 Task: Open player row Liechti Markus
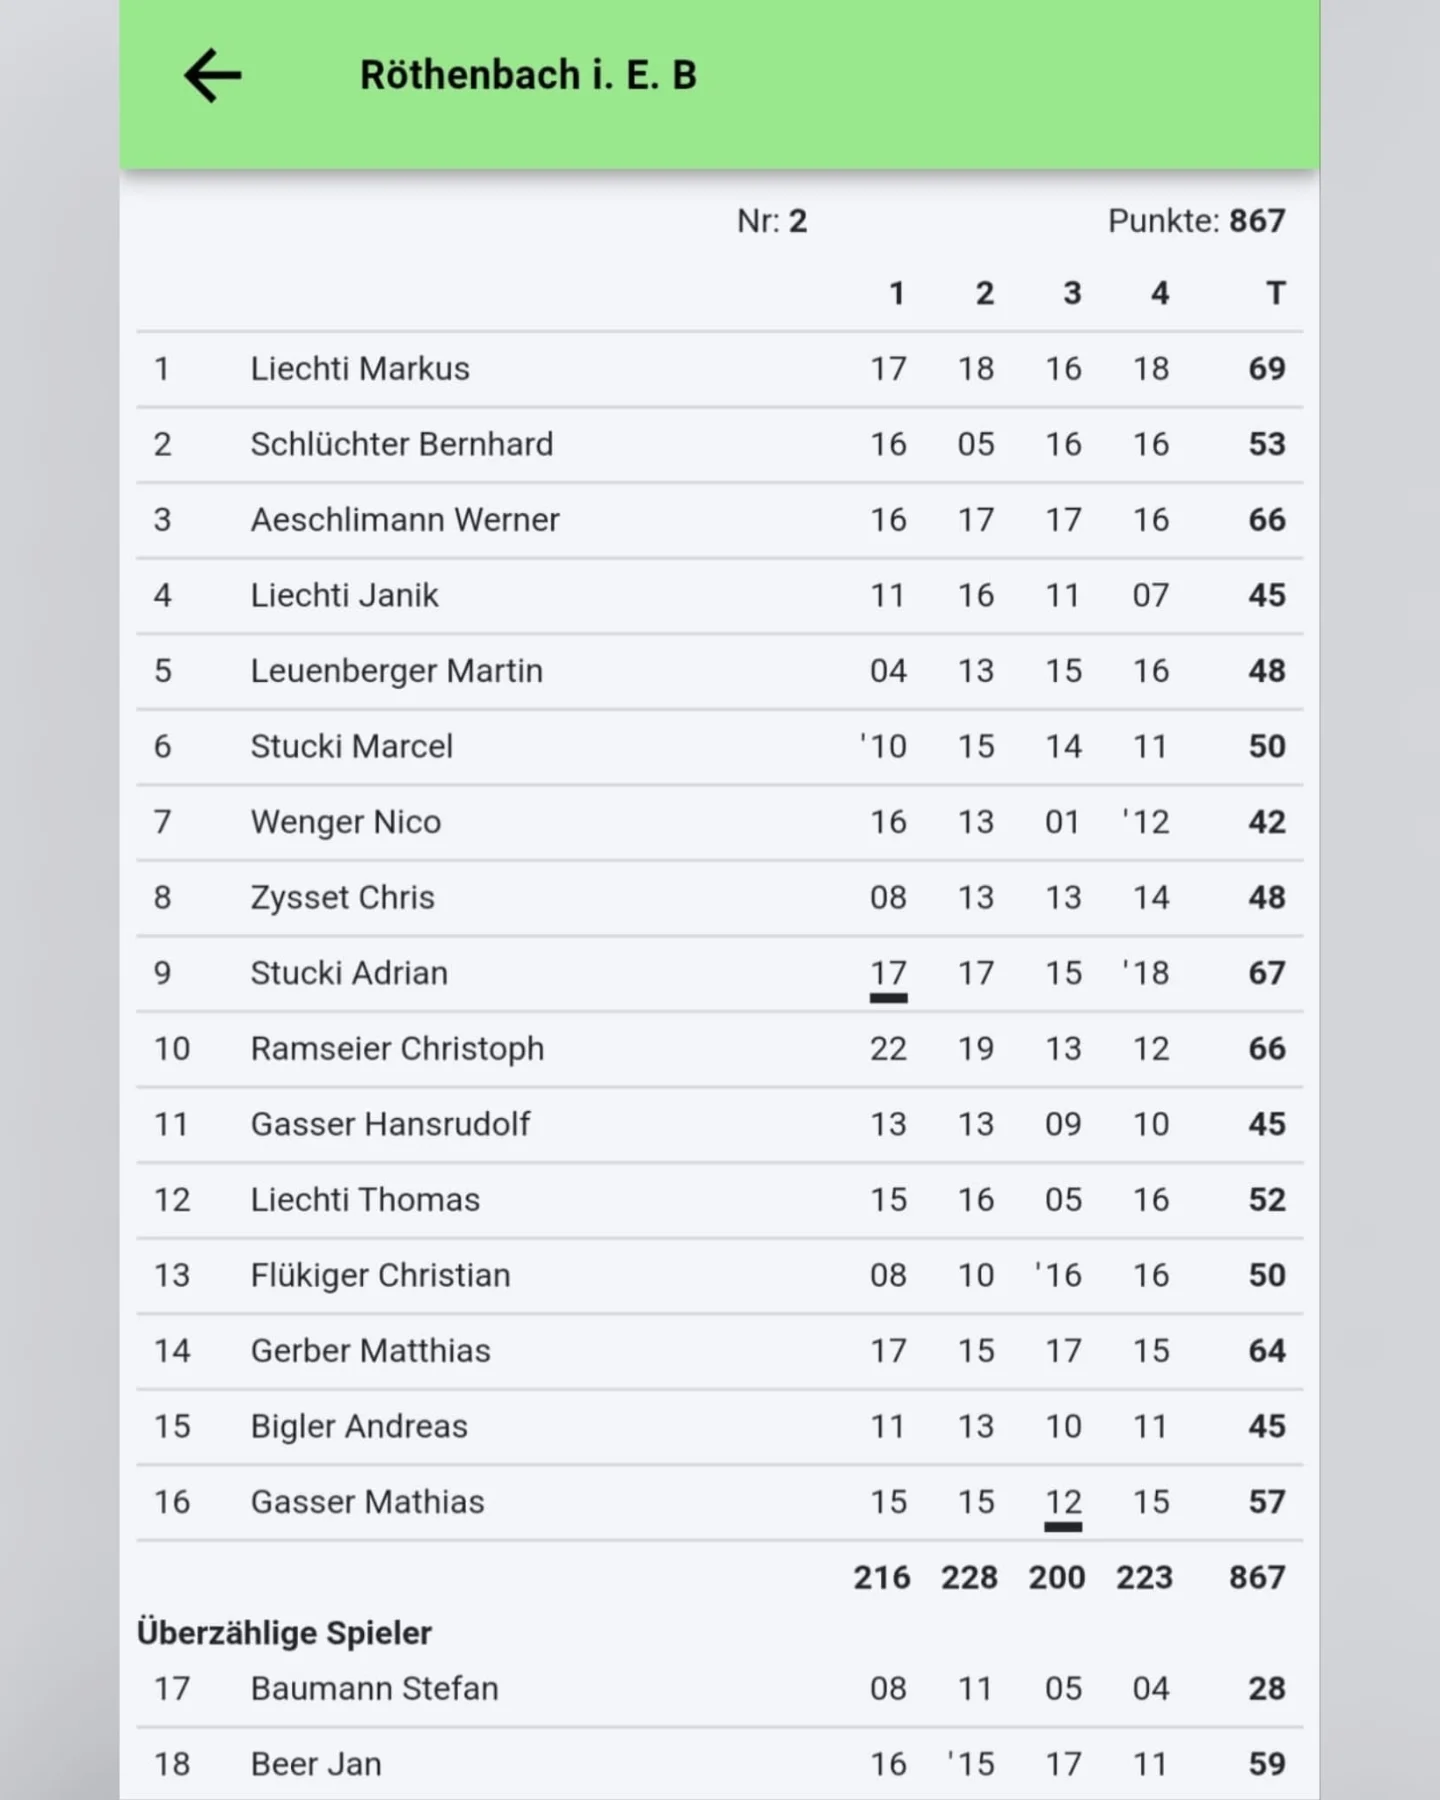[x=720, y=369]
